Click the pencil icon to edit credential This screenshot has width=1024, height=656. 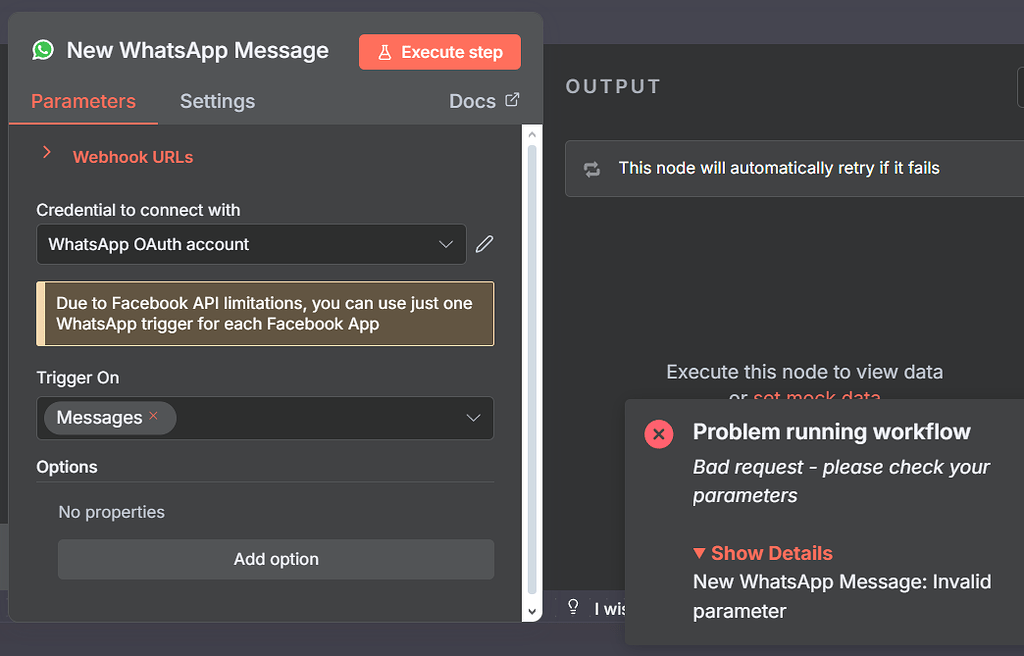[485, 243]
